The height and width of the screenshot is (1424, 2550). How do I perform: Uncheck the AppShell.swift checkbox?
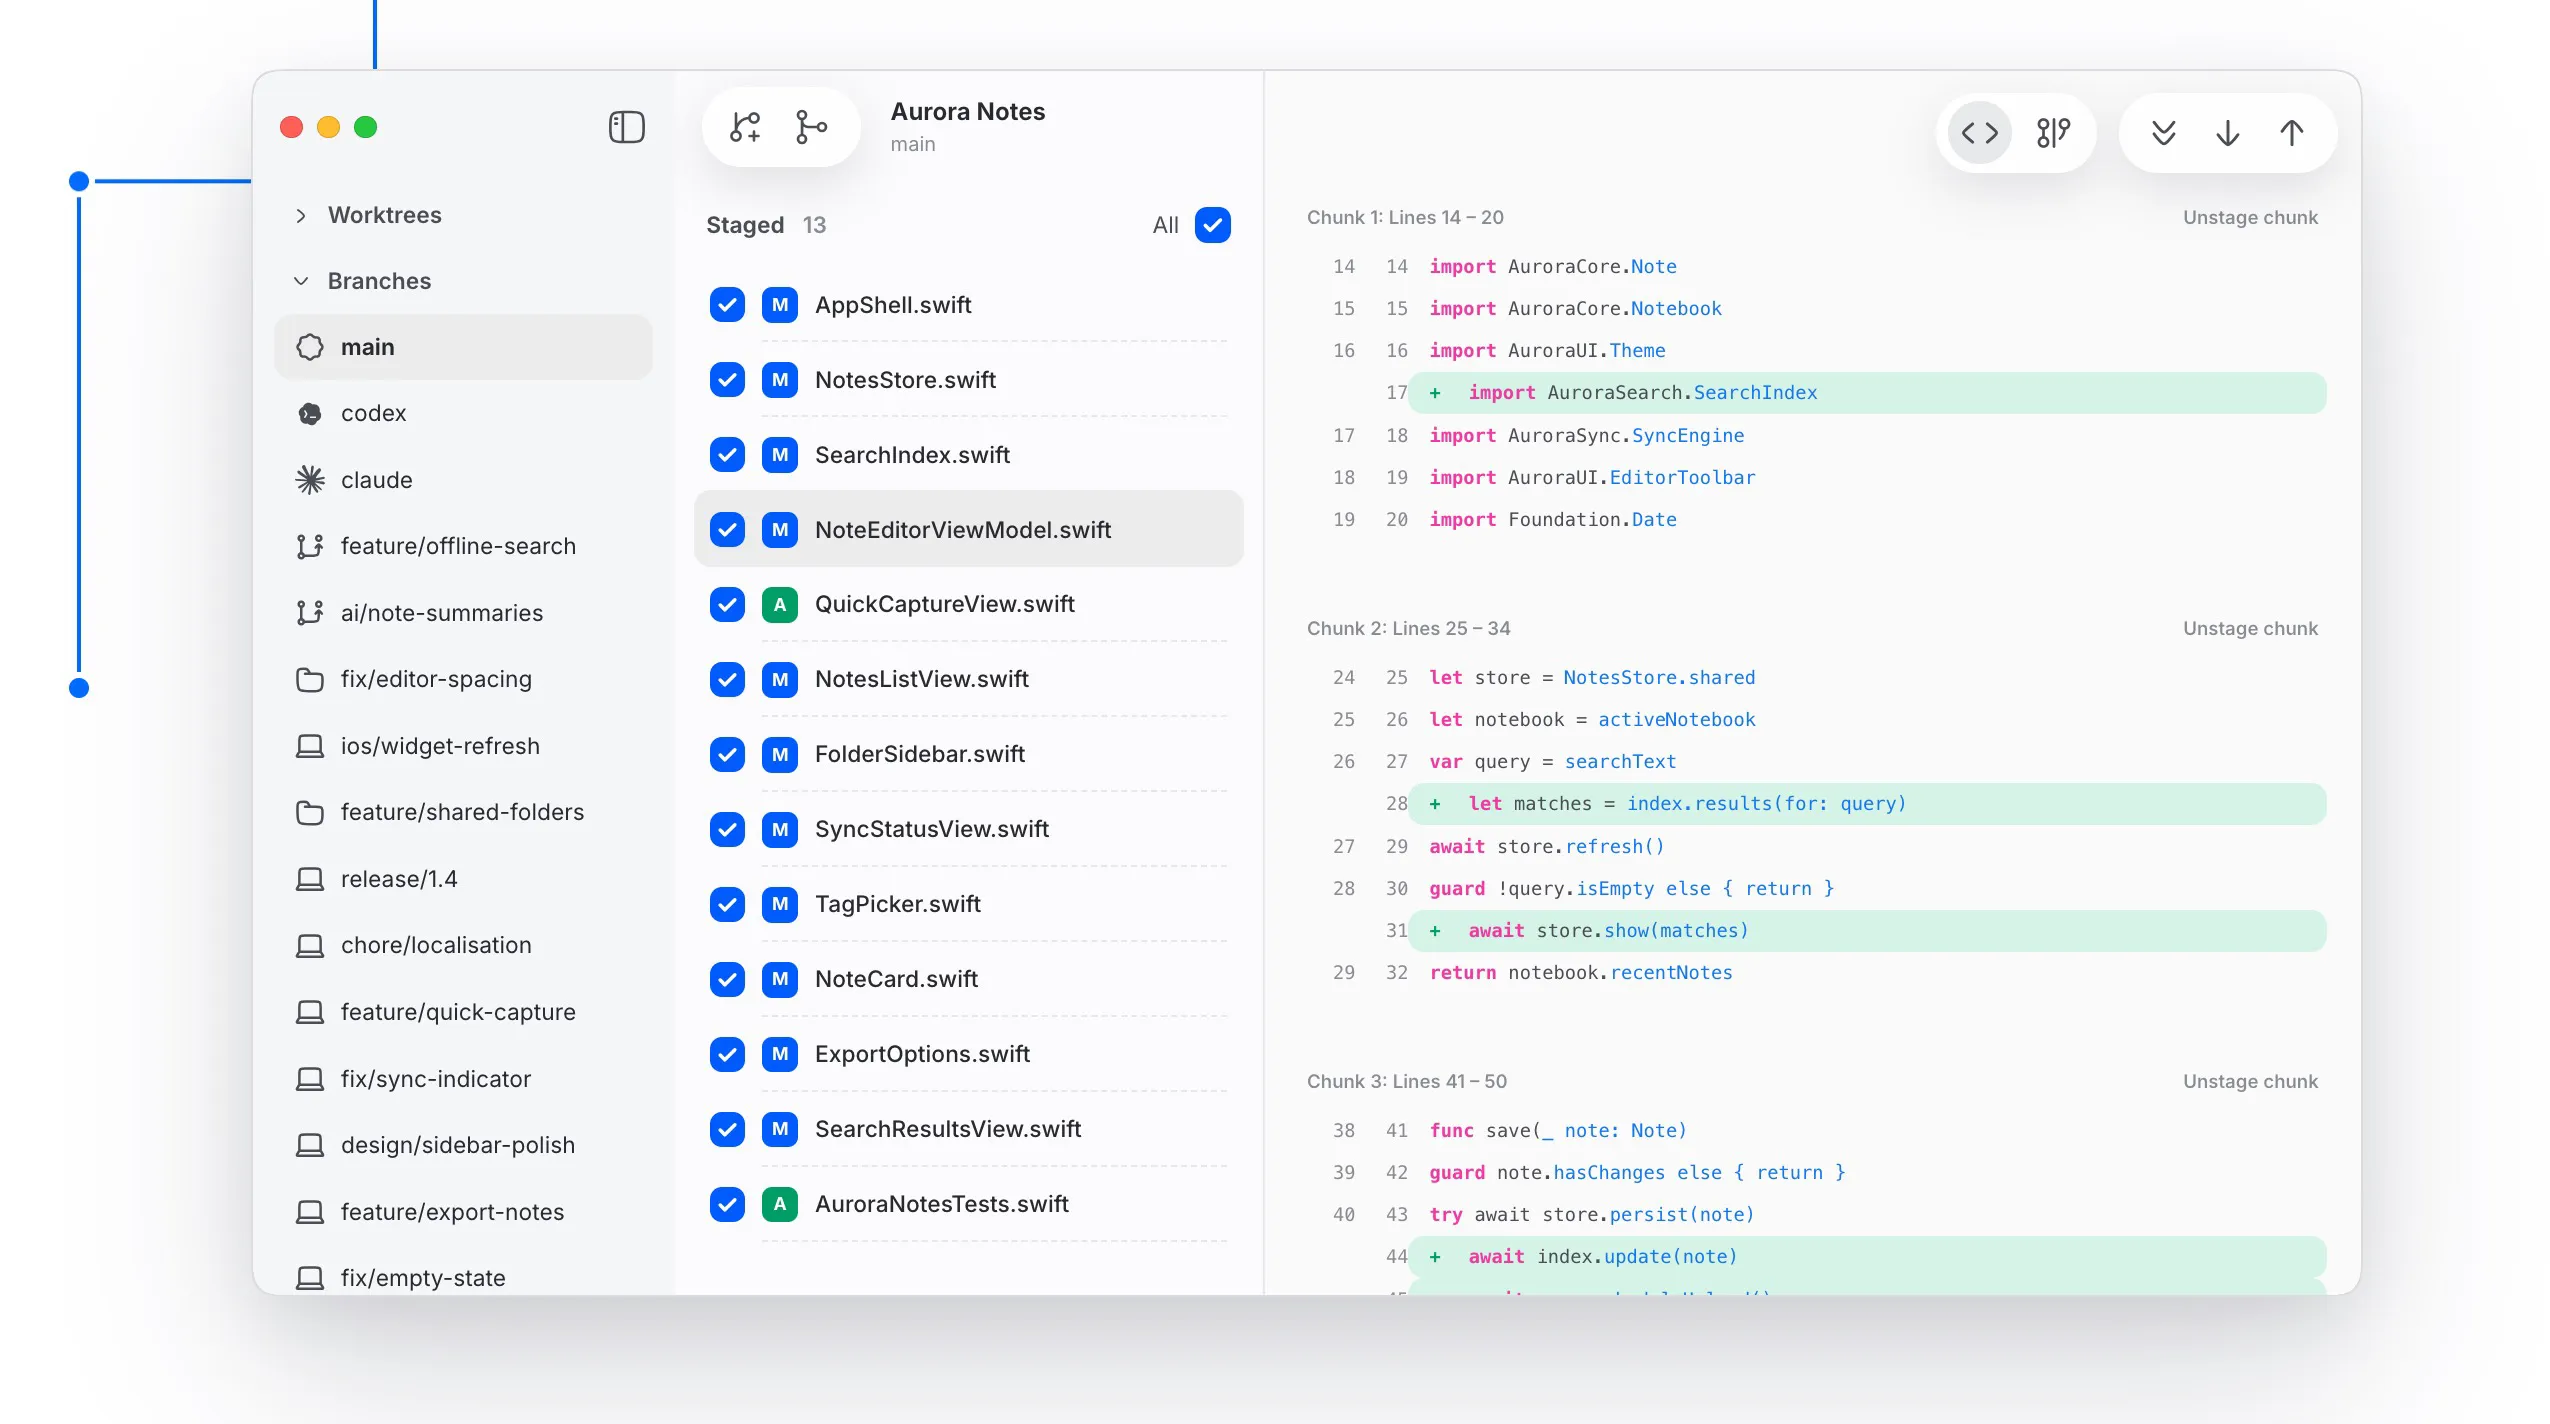tap(727, 305)
